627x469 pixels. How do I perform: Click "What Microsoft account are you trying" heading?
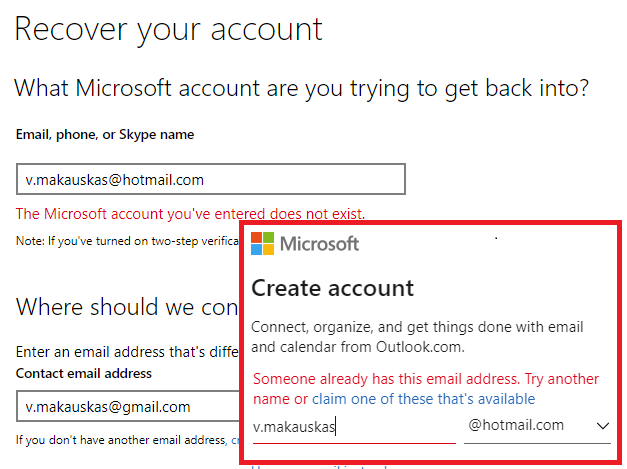(301, 88)
